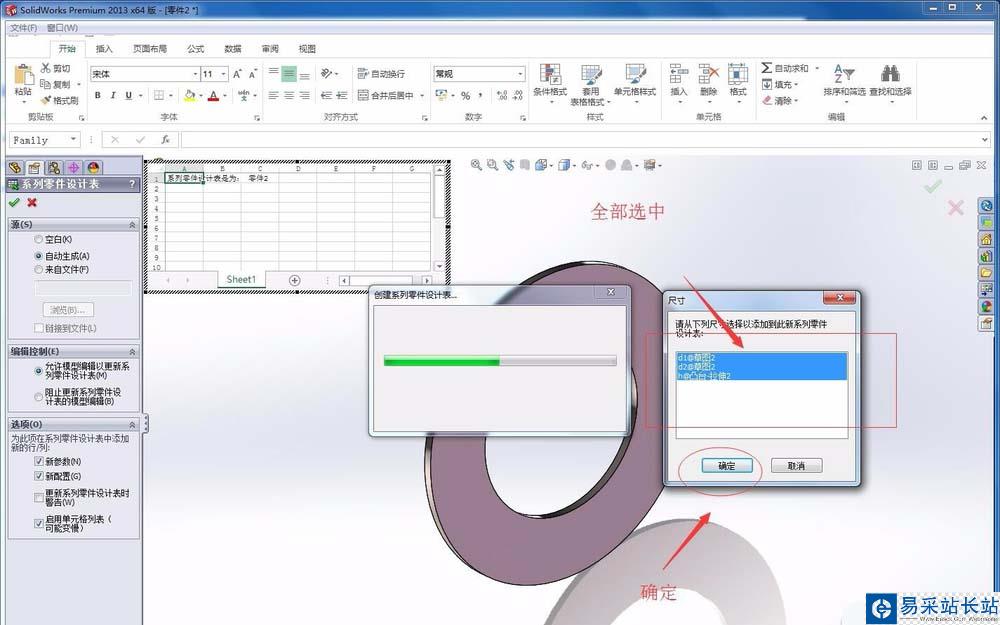Click the Browse (浏览) button

(x=68, y=310)
